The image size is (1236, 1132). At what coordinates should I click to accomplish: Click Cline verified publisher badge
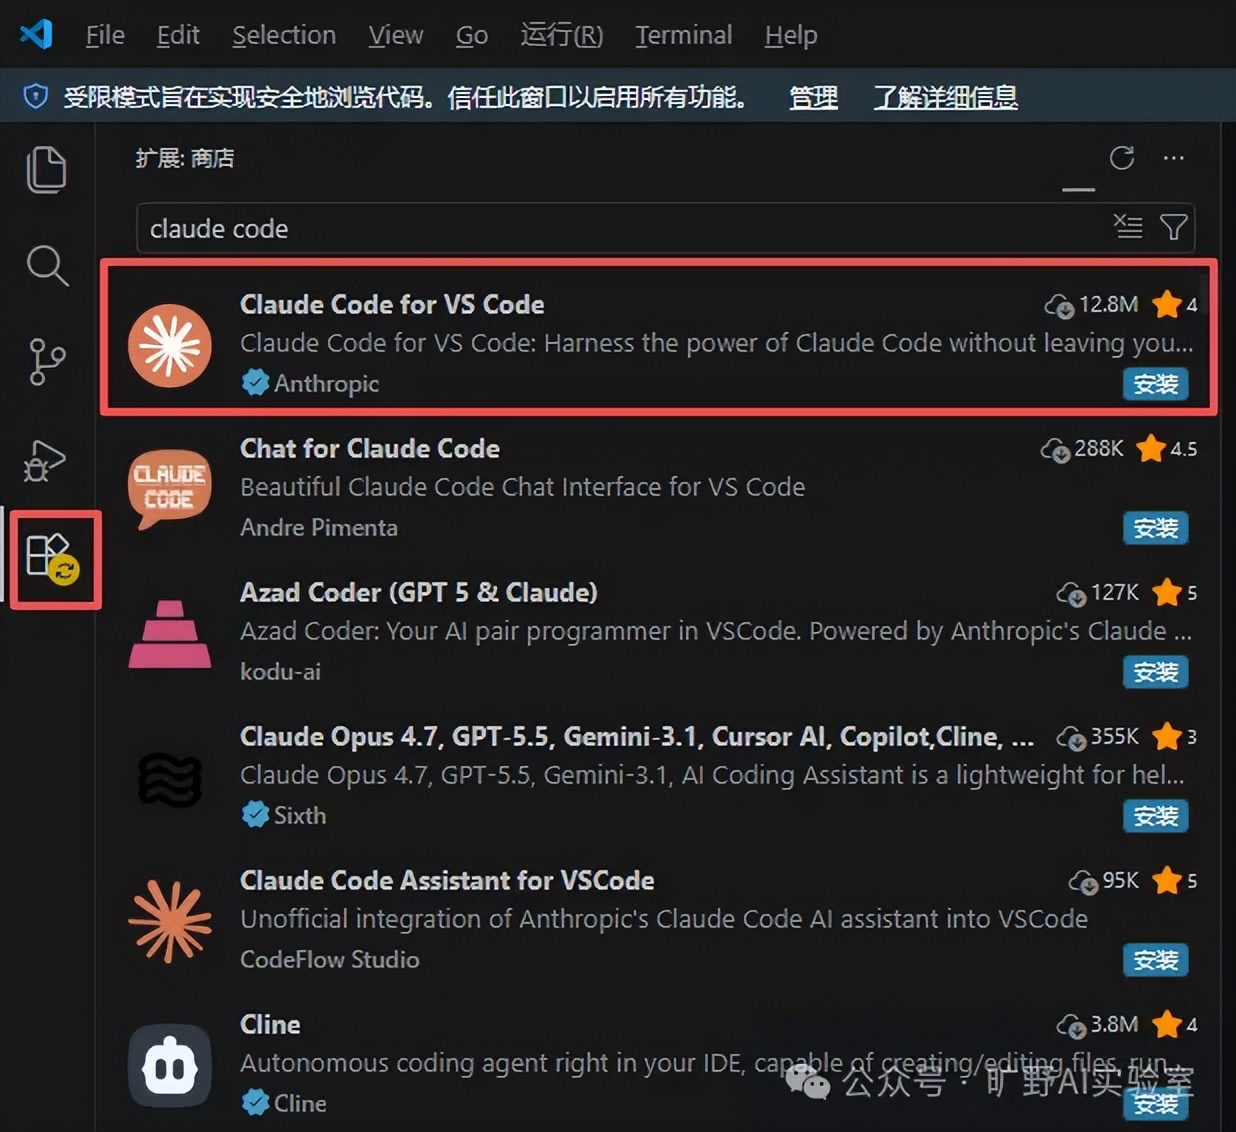tap(255, 1102)
